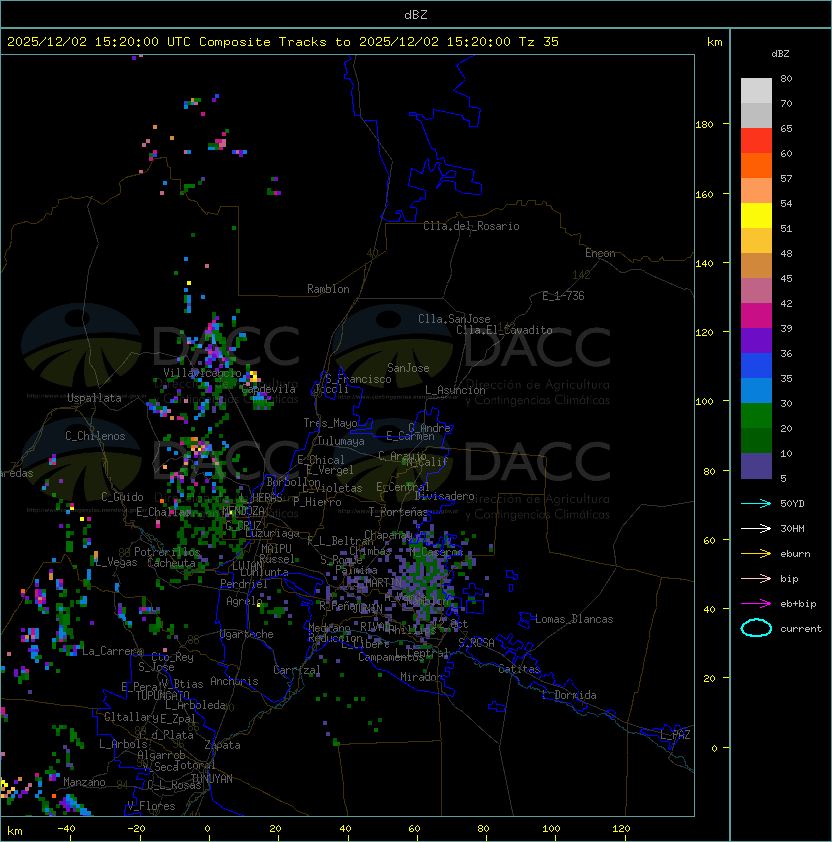This screenshot has width=832, height=842.
Task: Click the 'Cacheuta' location label
Action: 171,563
